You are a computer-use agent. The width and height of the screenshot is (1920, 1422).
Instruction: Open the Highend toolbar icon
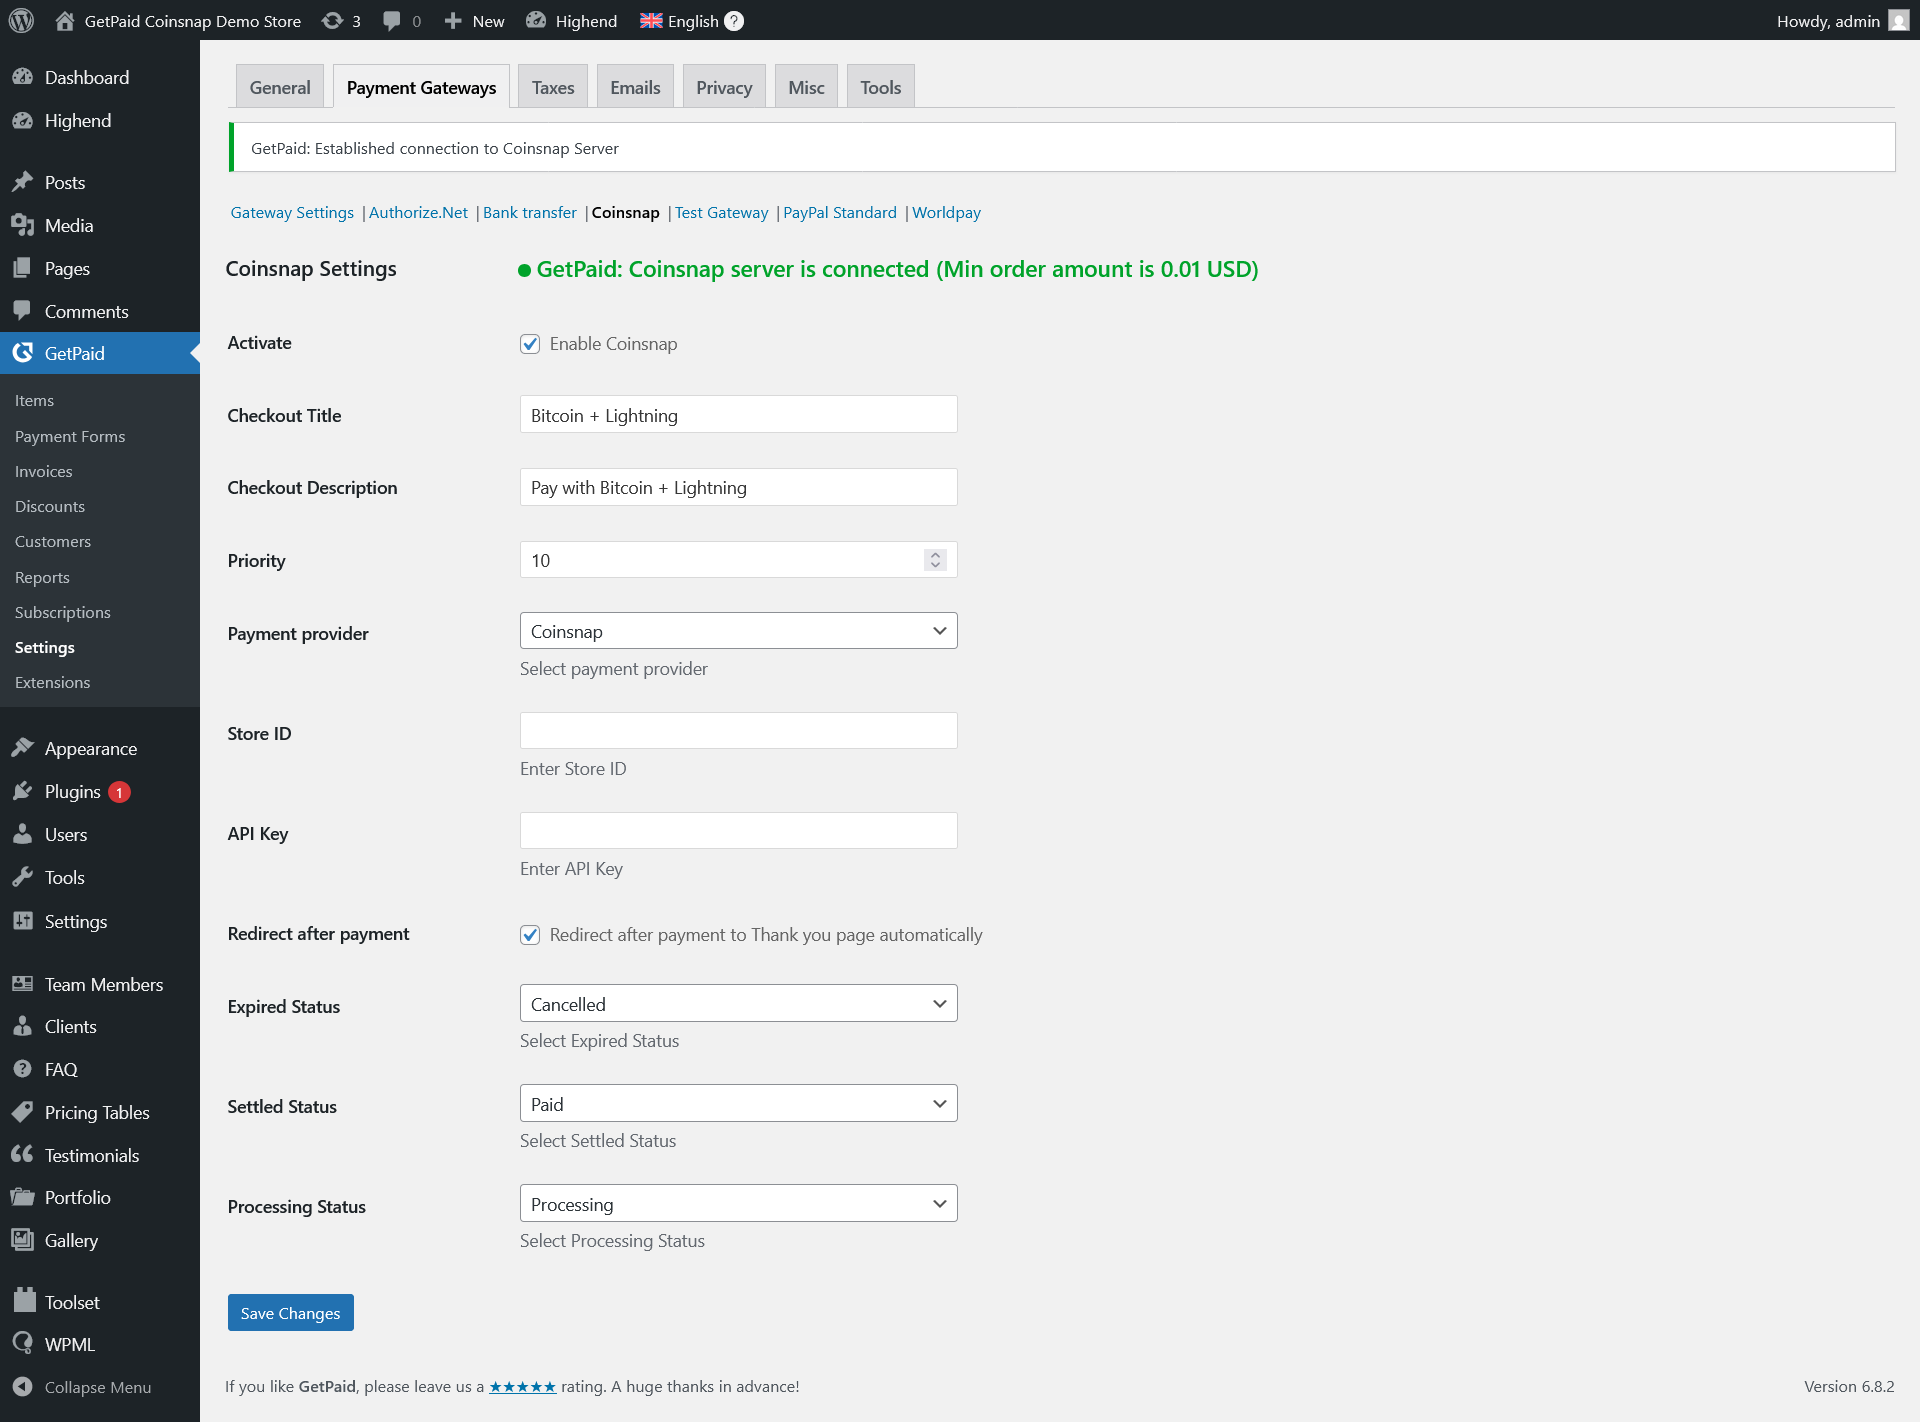pos(536,20)
